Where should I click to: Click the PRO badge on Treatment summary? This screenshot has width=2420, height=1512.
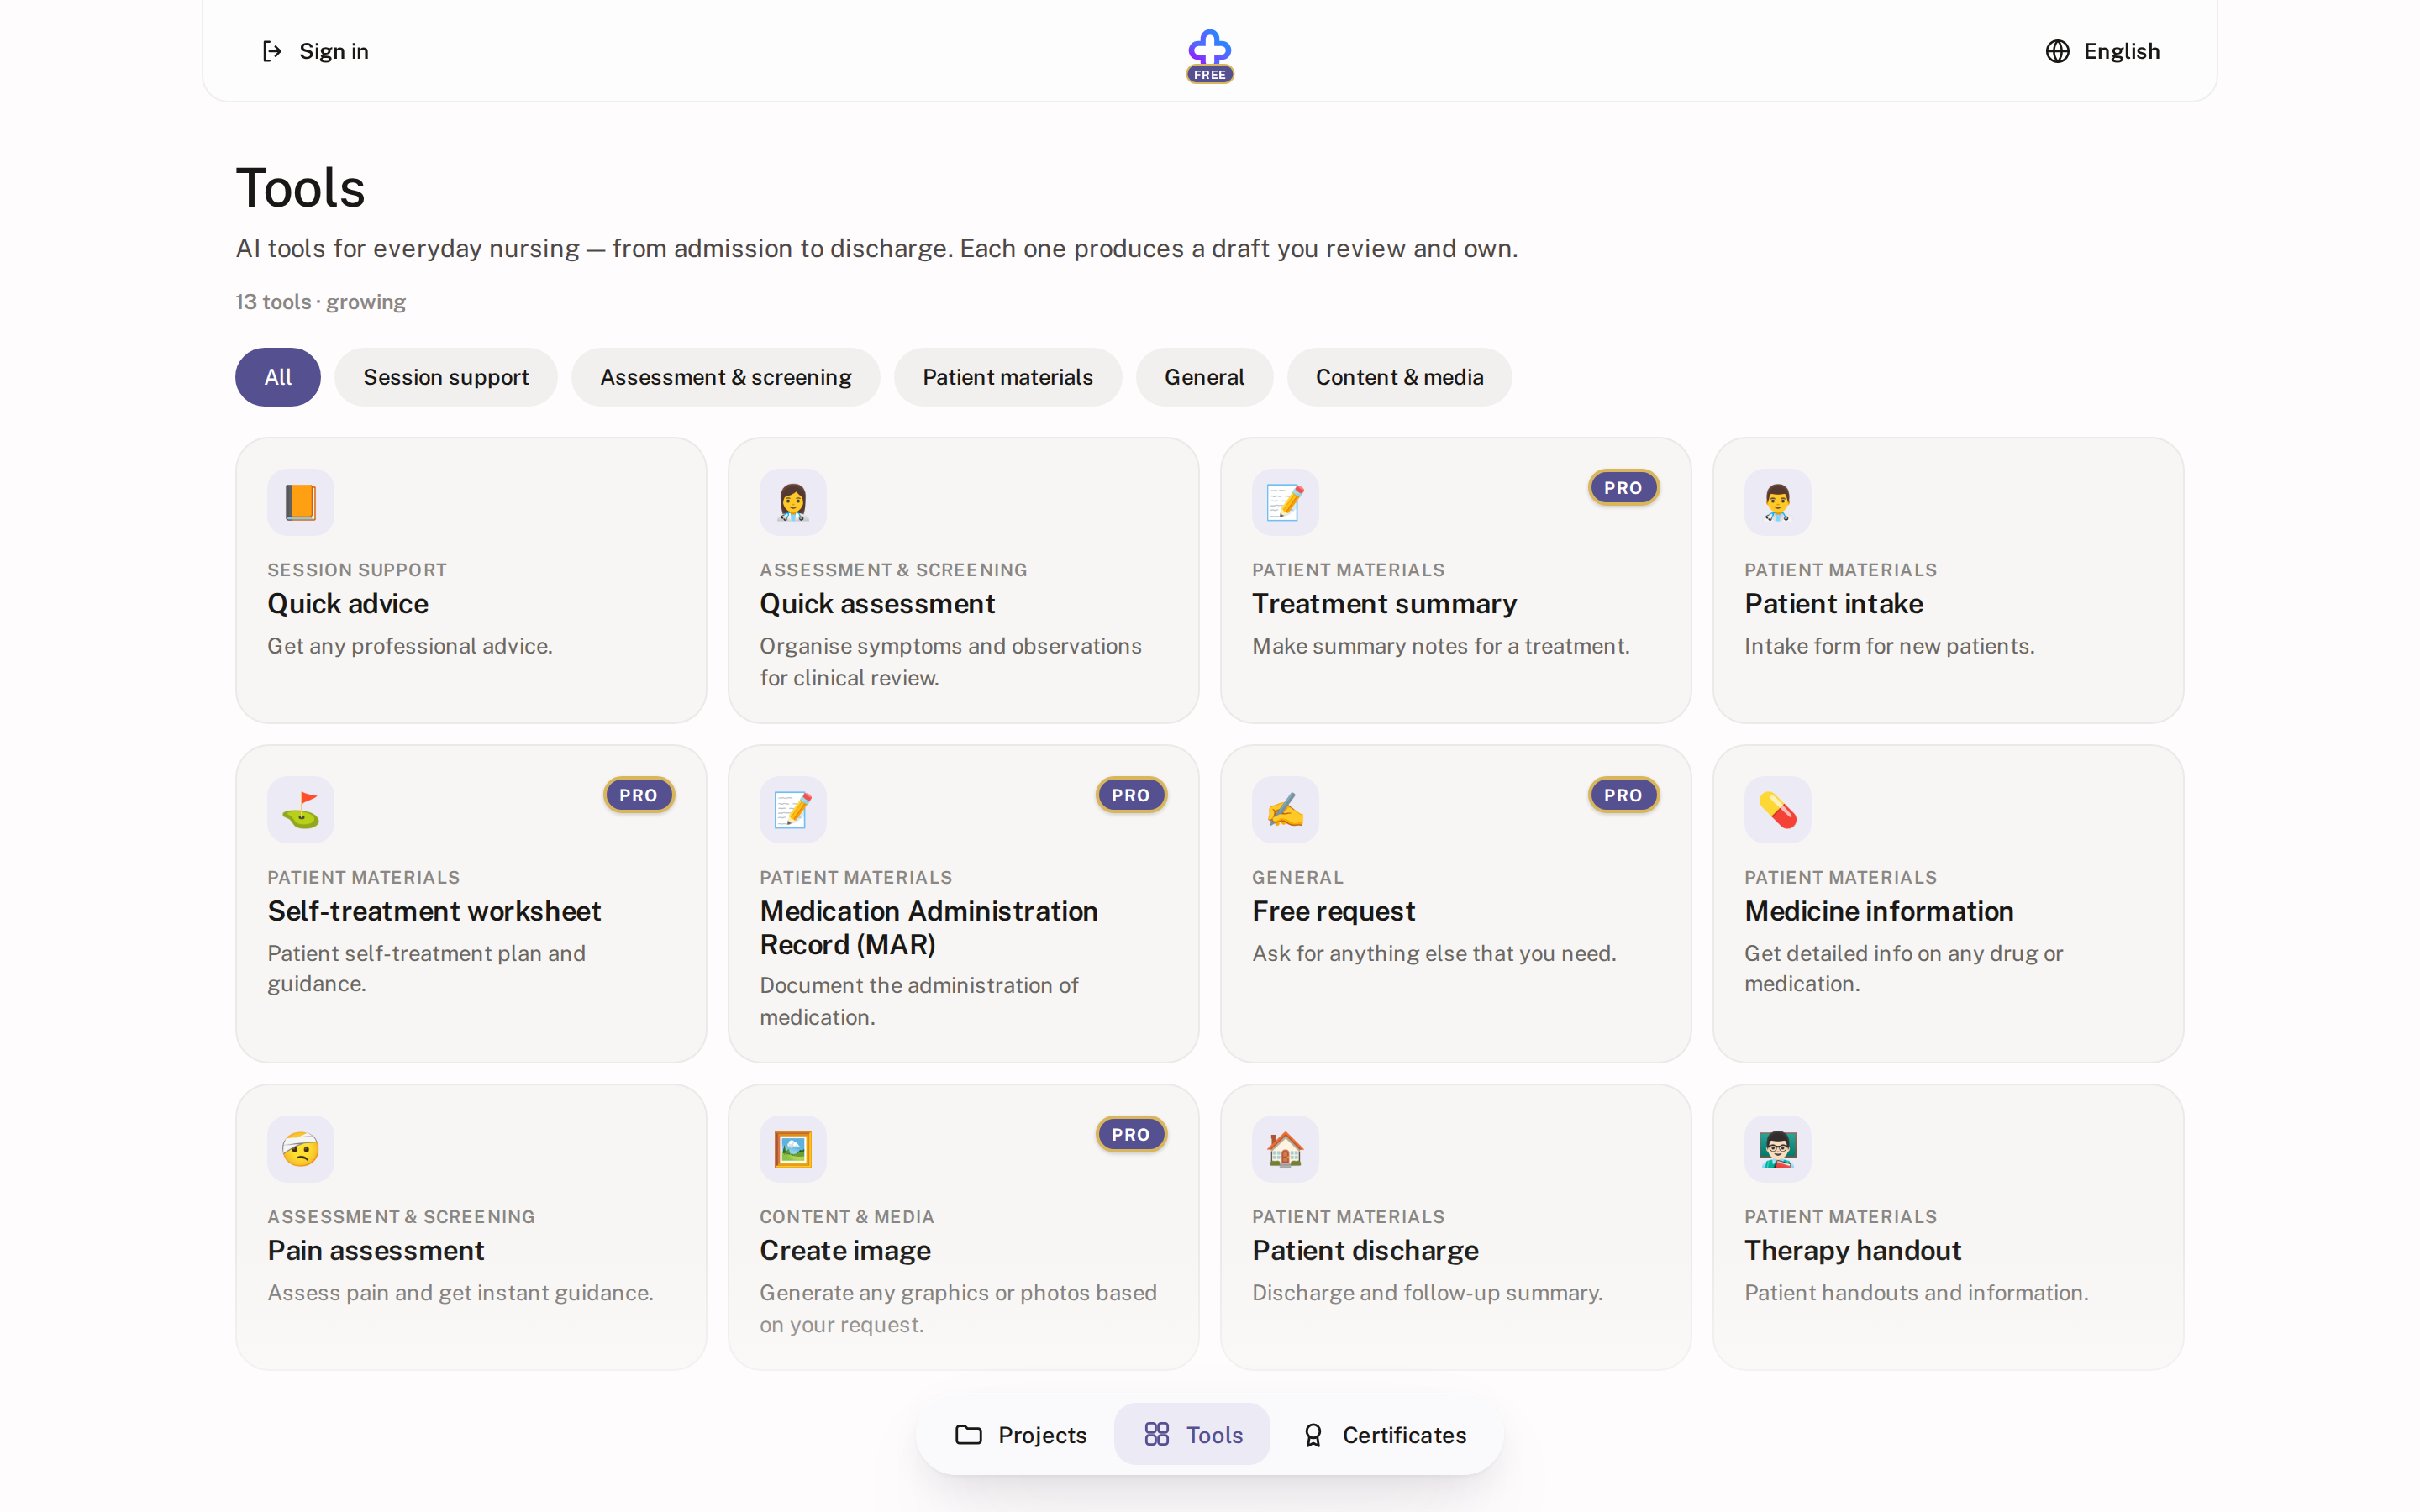pos(1623,488)
